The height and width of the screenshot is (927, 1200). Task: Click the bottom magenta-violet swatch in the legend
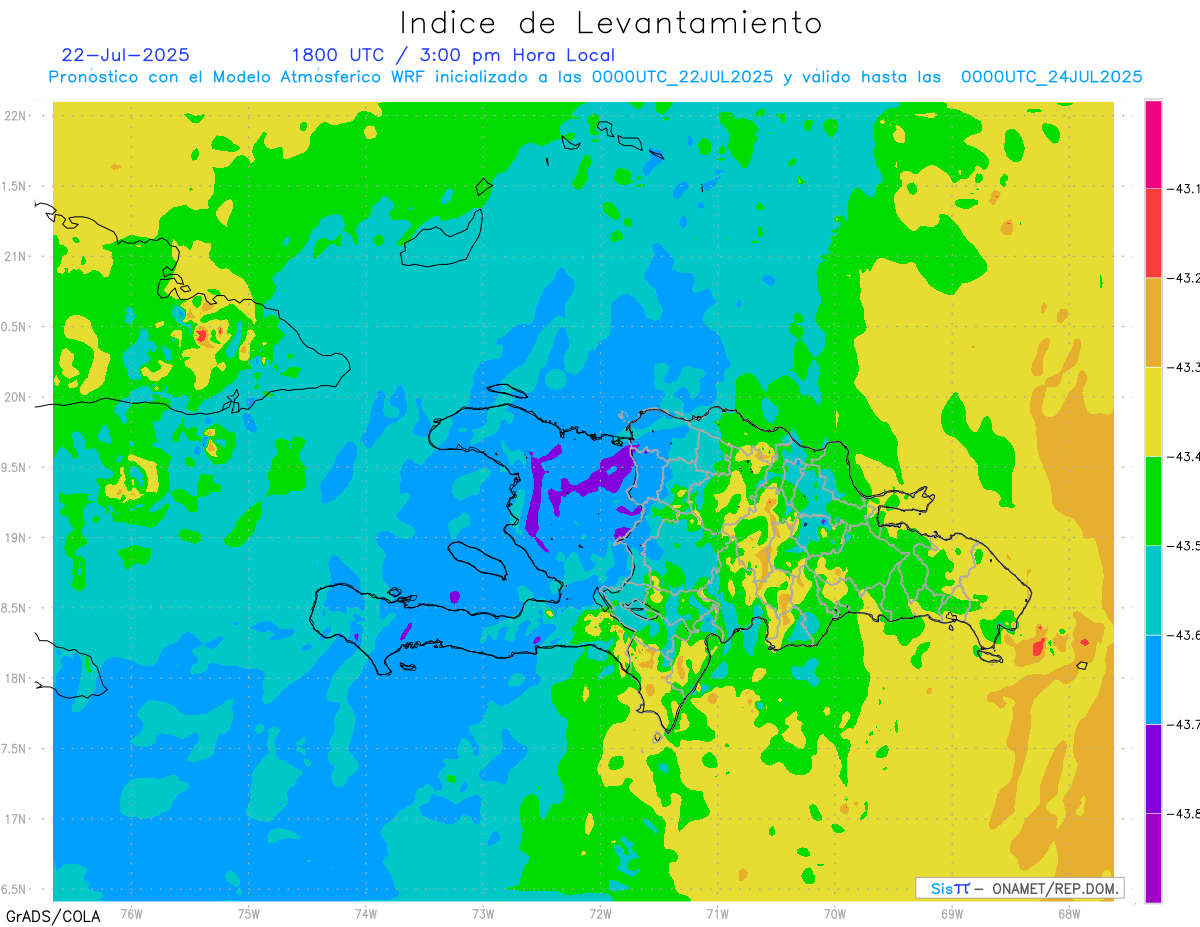click(1153, 858)
